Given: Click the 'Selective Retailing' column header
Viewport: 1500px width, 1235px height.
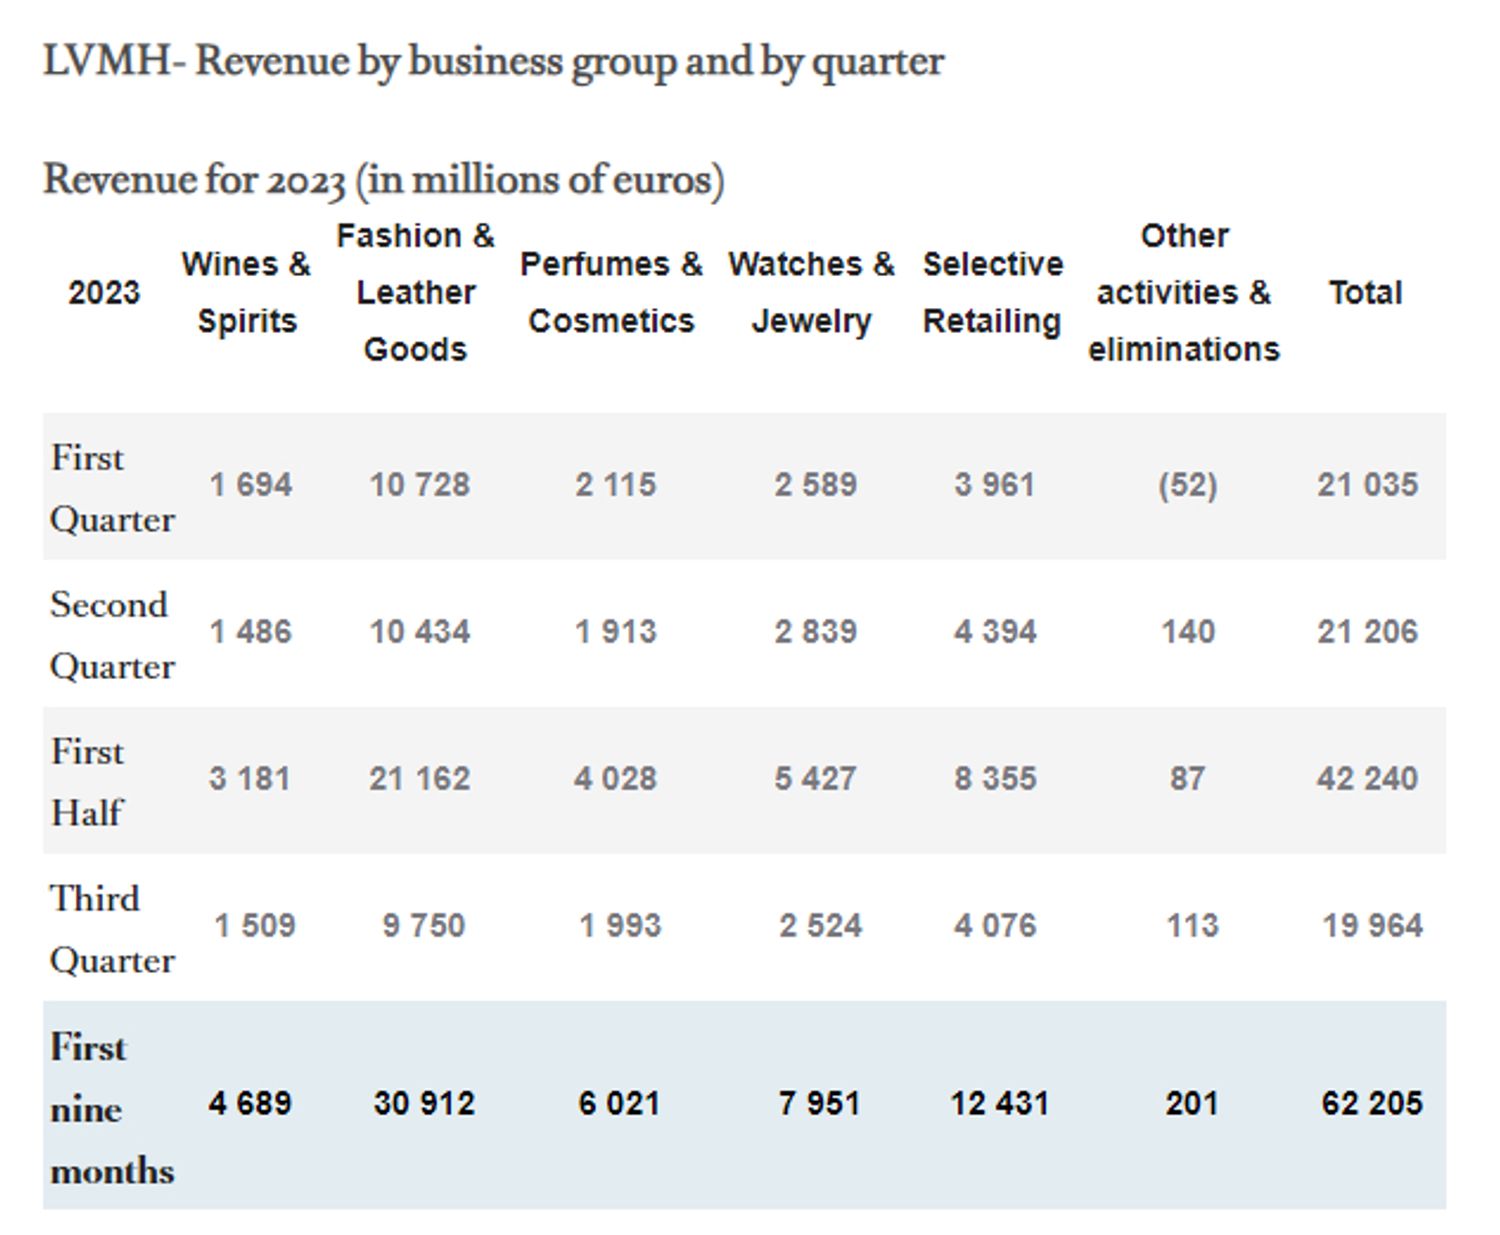Looking at the screenshot, I should click(x=992, y=292).
